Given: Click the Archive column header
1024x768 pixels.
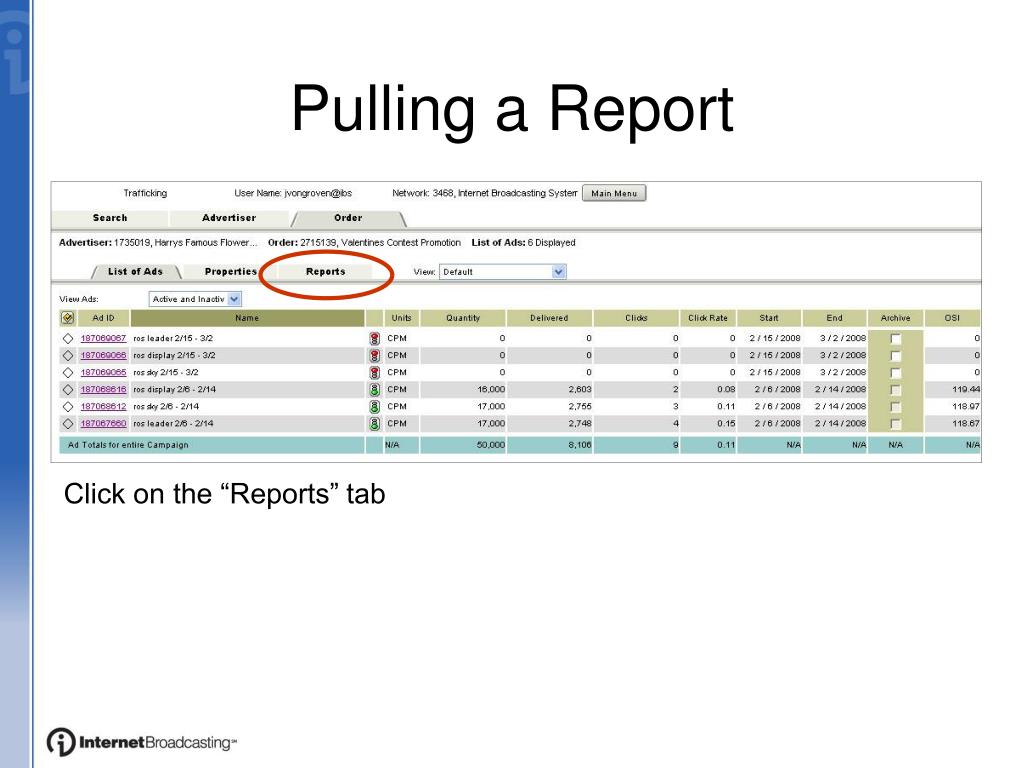Looking at the screenshot, I should [895, 318].
